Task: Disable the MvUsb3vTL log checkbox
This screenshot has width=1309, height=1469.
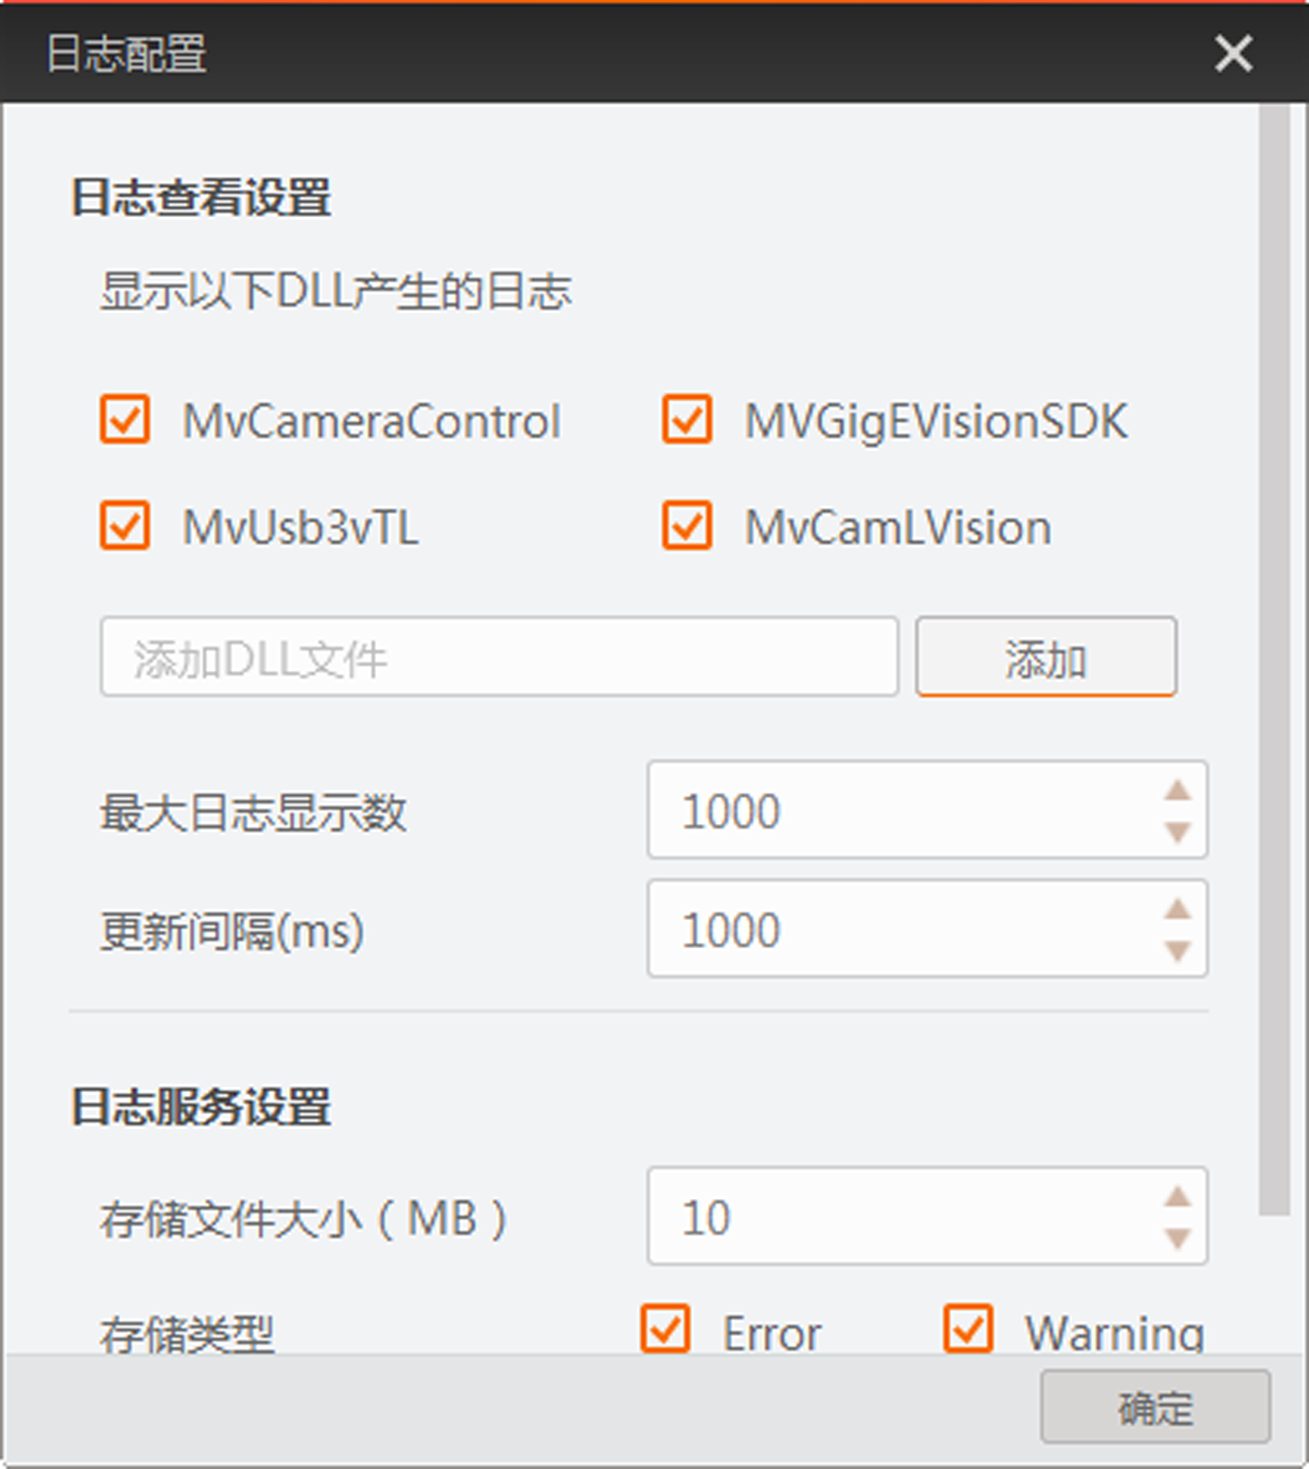Action: pyautogui.click(x=125, y=526)
